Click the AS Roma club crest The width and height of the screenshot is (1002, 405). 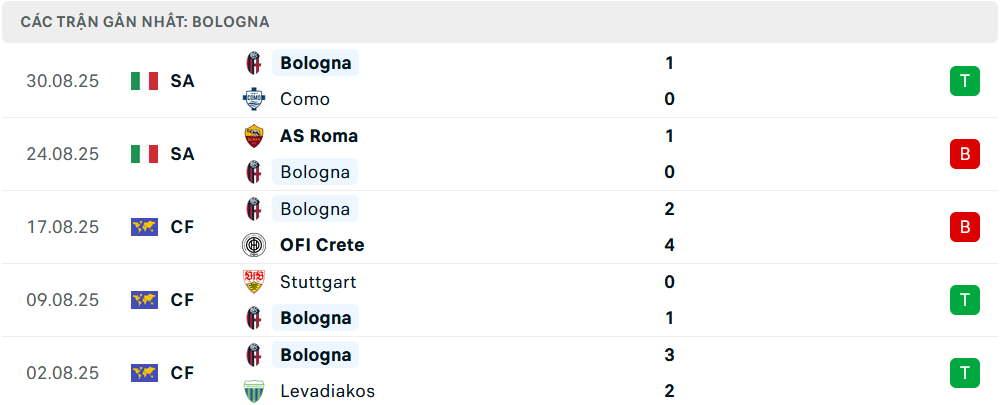pyautogui.click(x=254, y=136)
